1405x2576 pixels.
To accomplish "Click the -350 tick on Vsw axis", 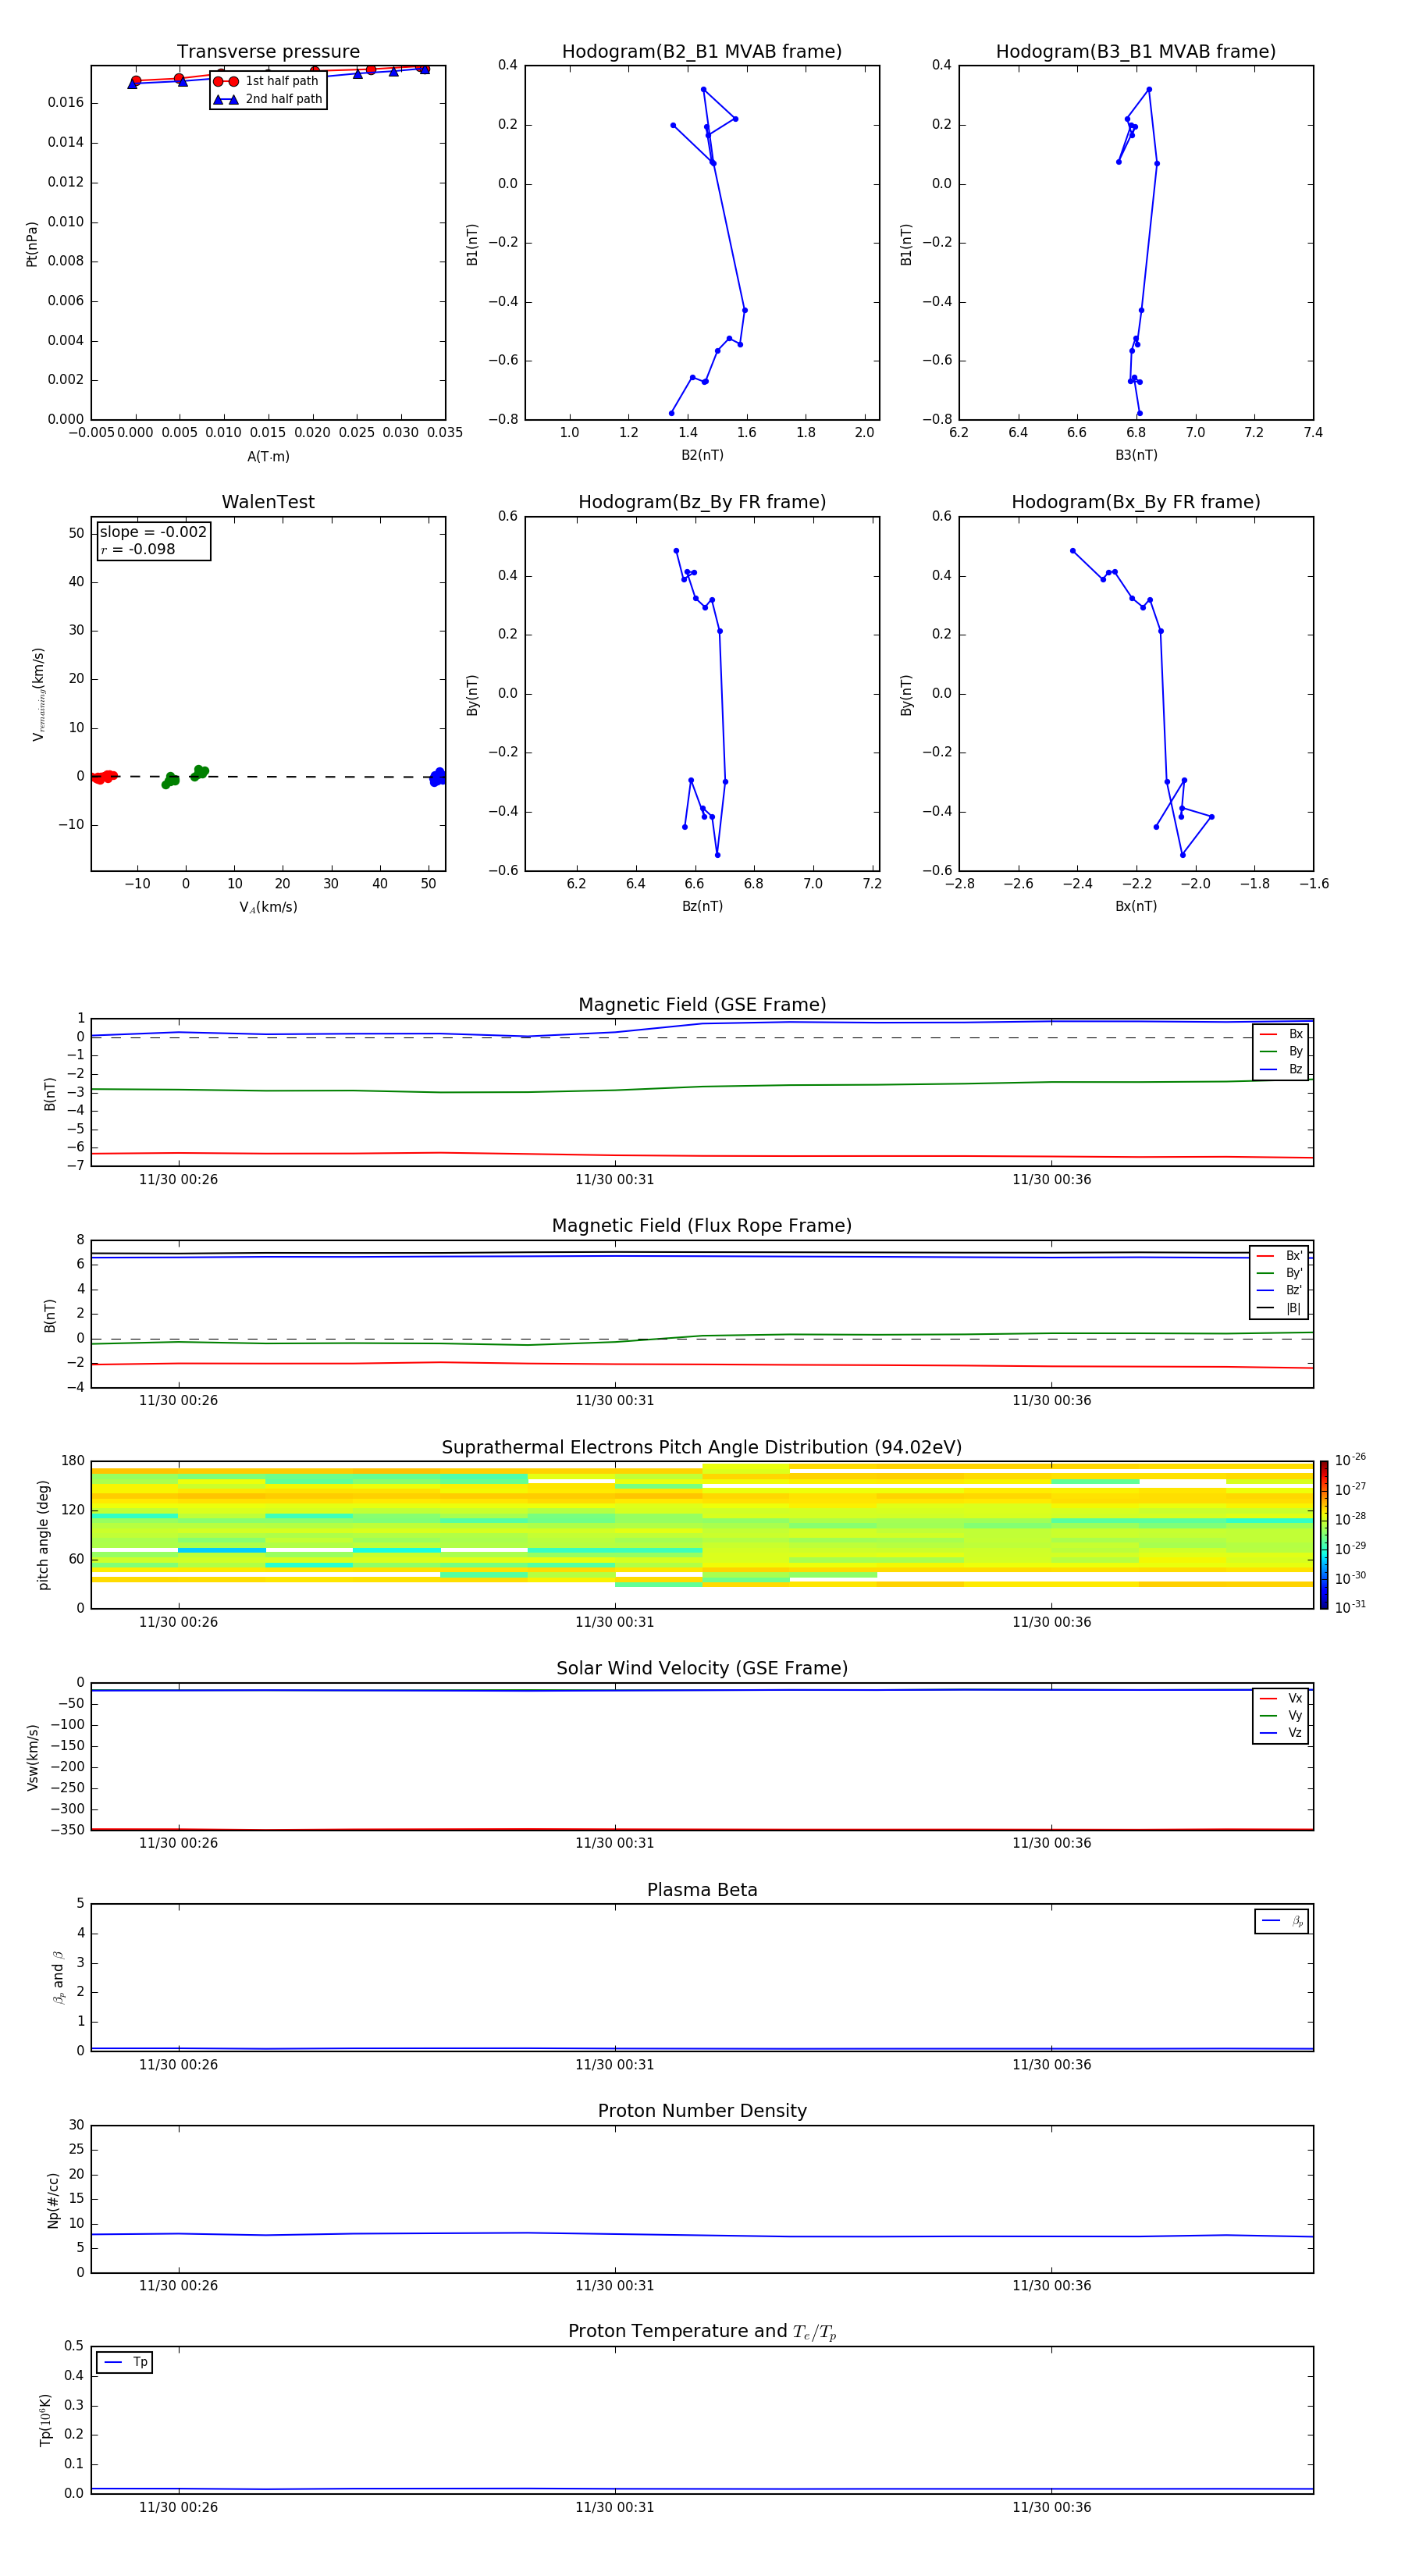I will click(66, 1830).
